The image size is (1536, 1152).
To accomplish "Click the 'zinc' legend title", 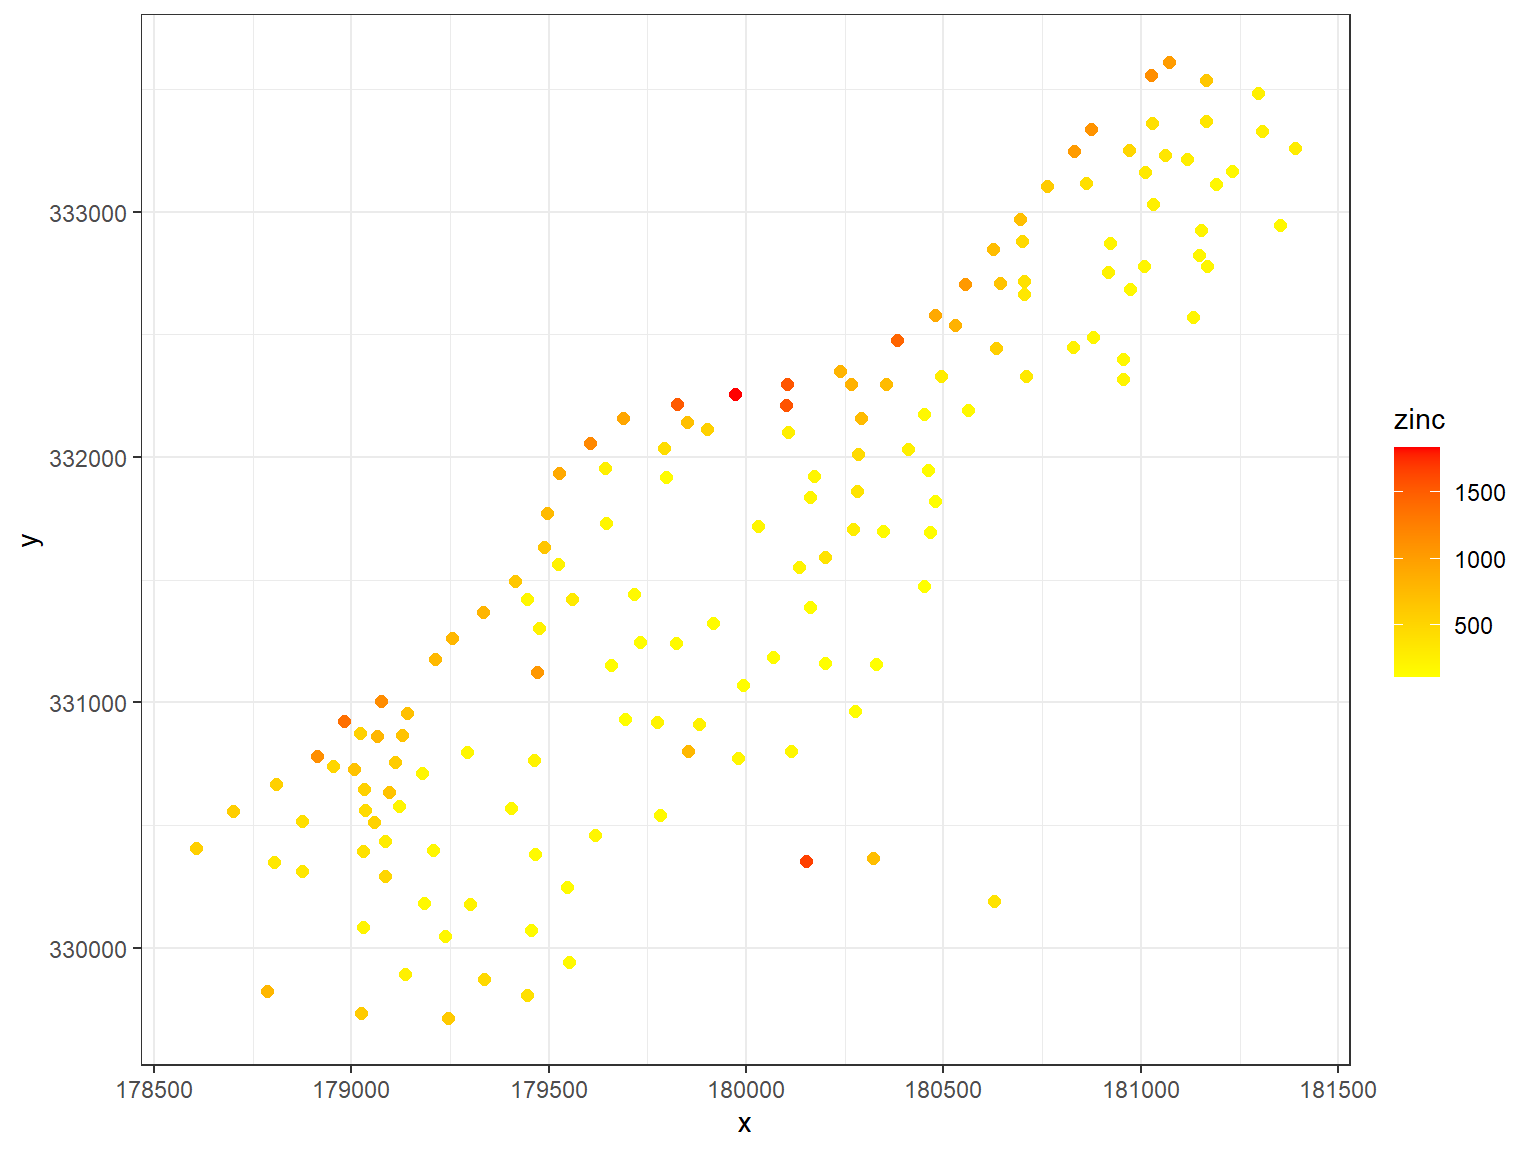I will coord(1419,420).
